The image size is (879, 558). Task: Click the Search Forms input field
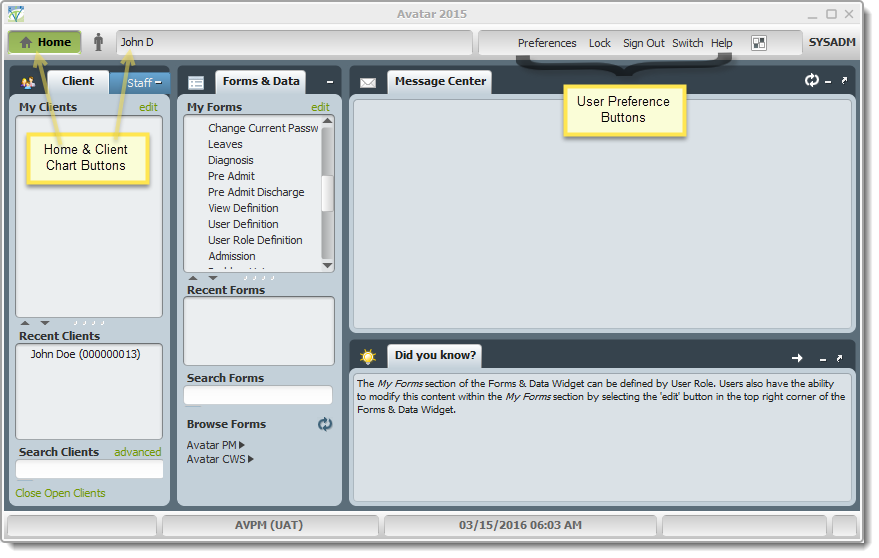click(258, 395)
